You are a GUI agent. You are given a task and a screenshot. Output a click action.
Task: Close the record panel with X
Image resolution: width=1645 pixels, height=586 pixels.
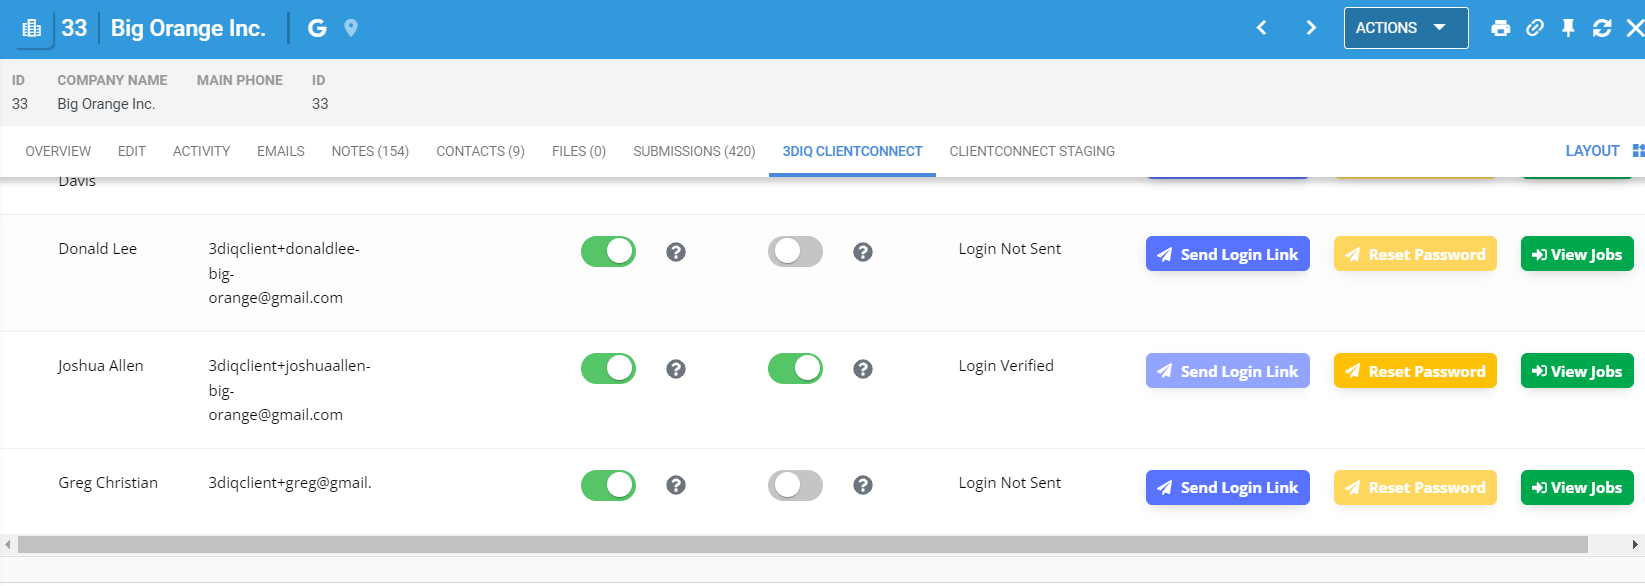point(1635,28)
